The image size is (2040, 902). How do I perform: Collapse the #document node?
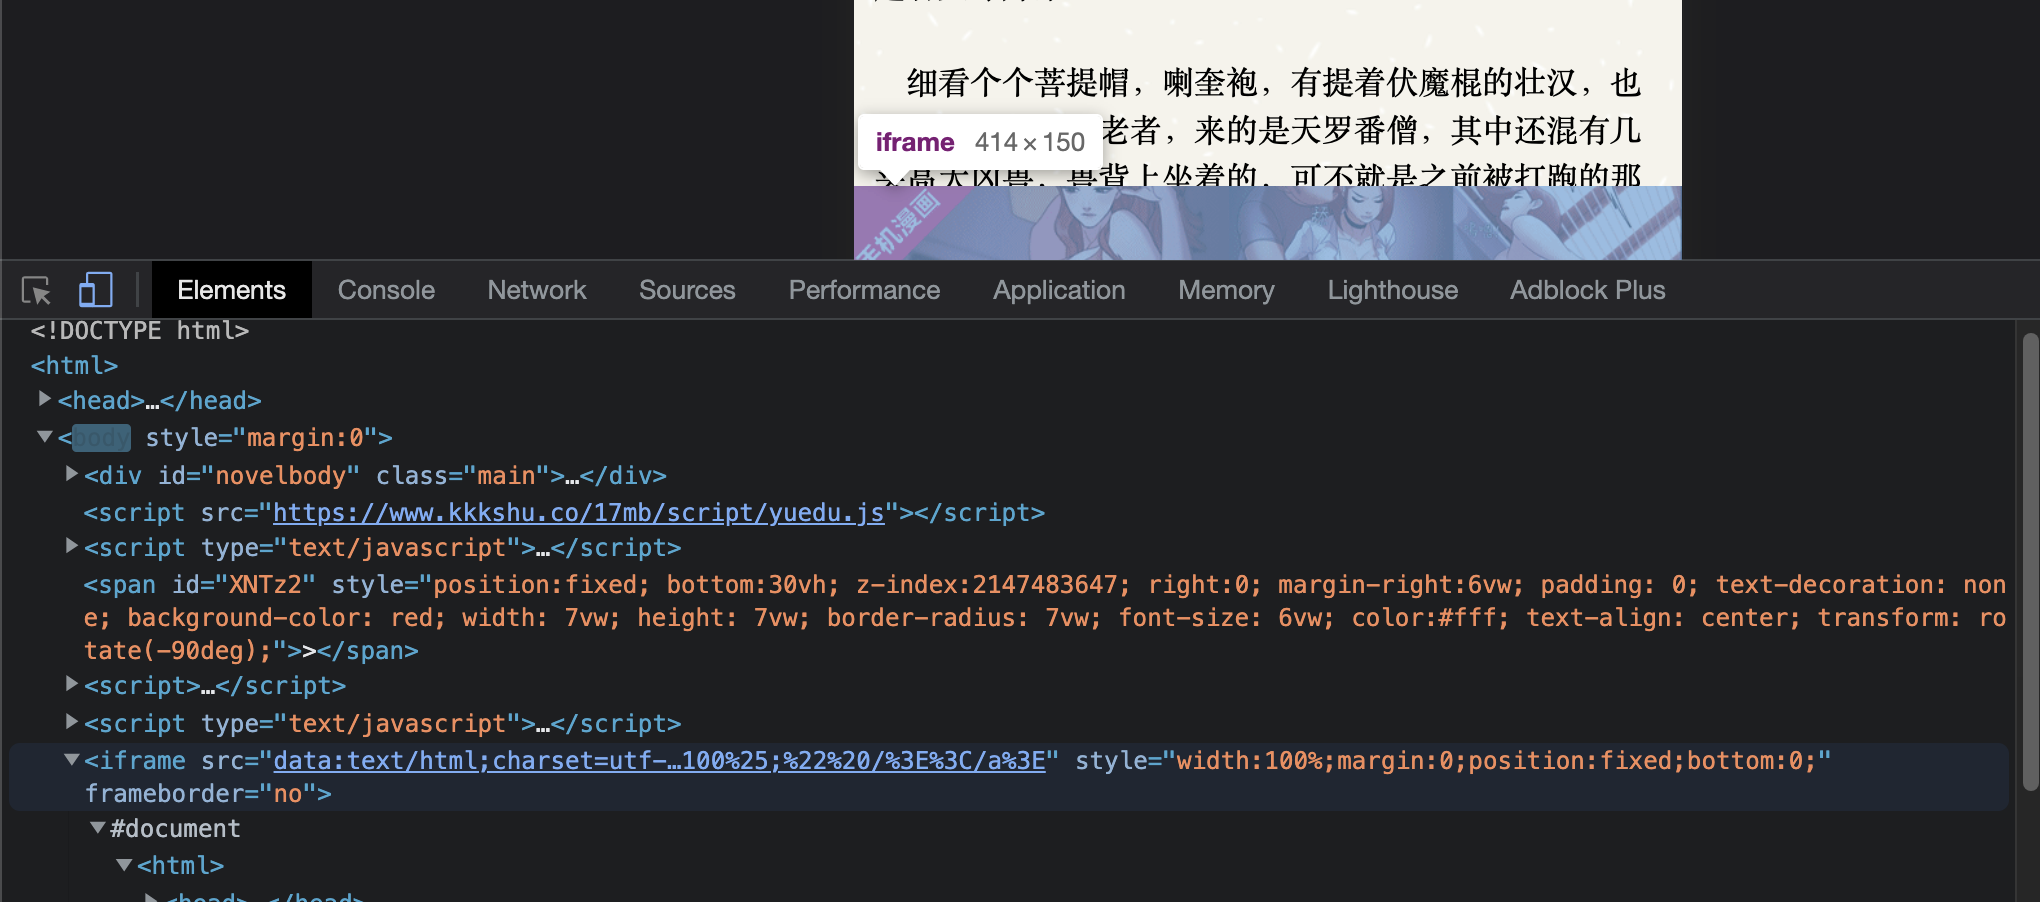(97, 828)
